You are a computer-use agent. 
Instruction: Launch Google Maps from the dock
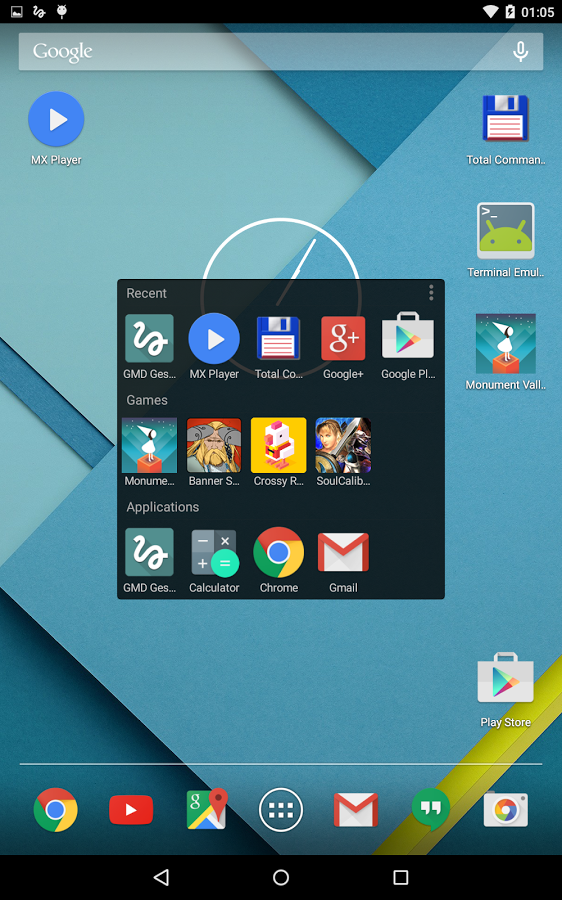[207, 809]
